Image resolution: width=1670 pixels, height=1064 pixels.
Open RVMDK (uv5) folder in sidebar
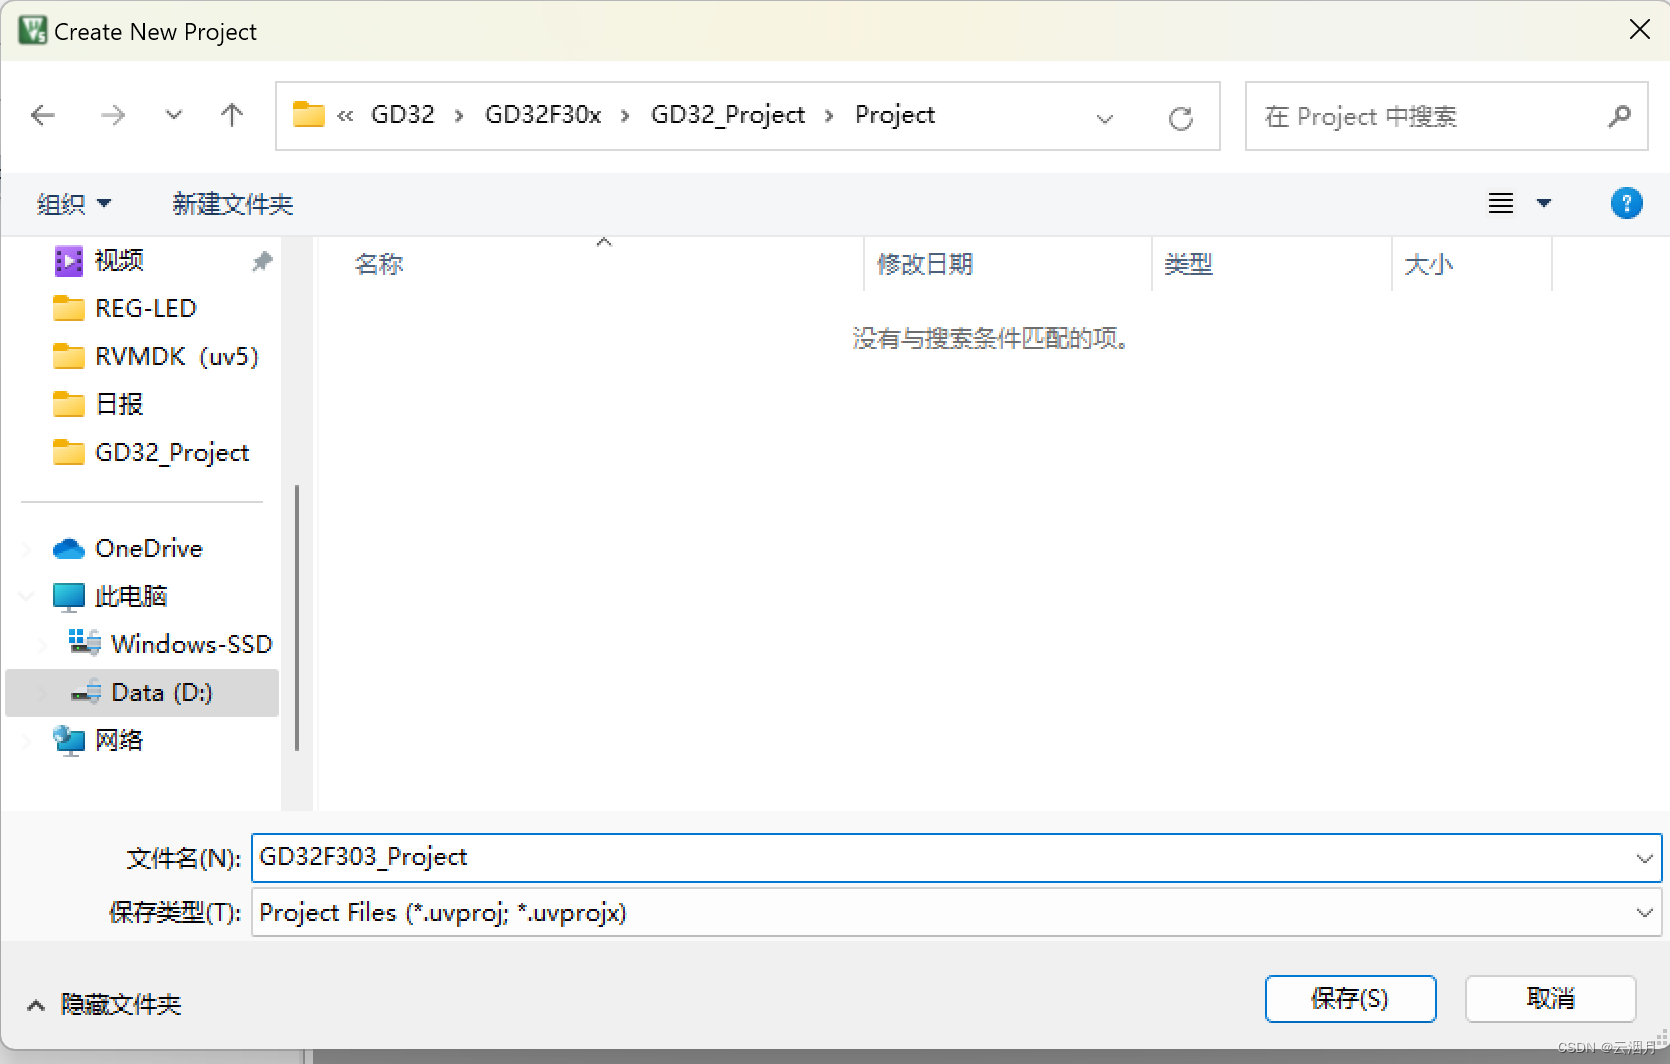pyautogui.click(x=177, y=356)
